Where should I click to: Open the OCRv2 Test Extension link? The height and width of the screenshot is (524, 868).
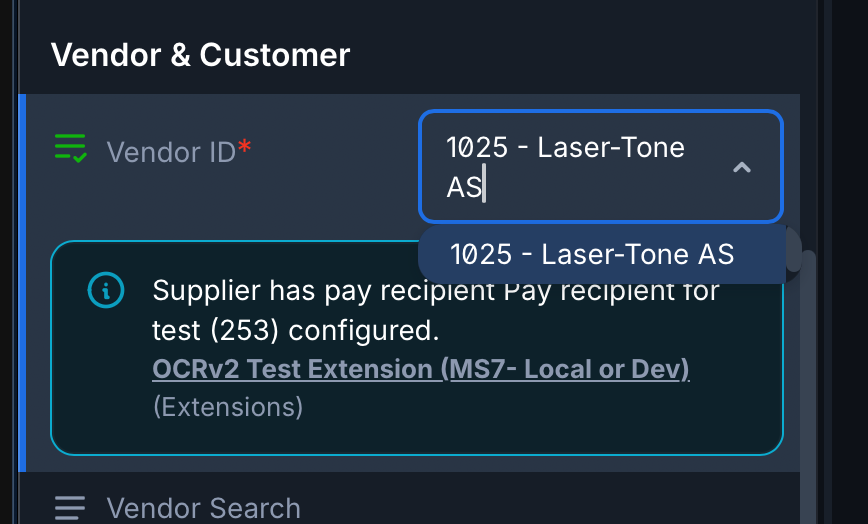point(421,369)
